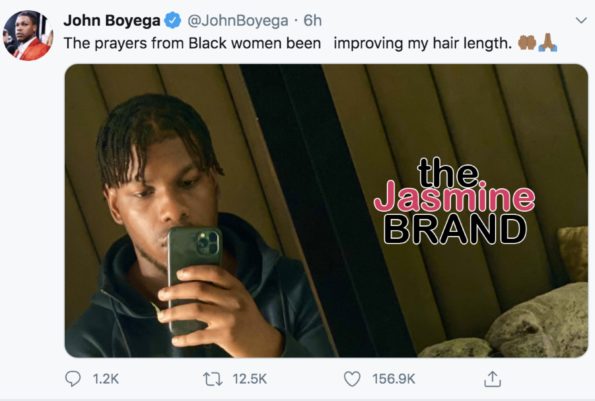
Task: Expand the attached mirror selfie photo
Action: click(x=326, y=211)
